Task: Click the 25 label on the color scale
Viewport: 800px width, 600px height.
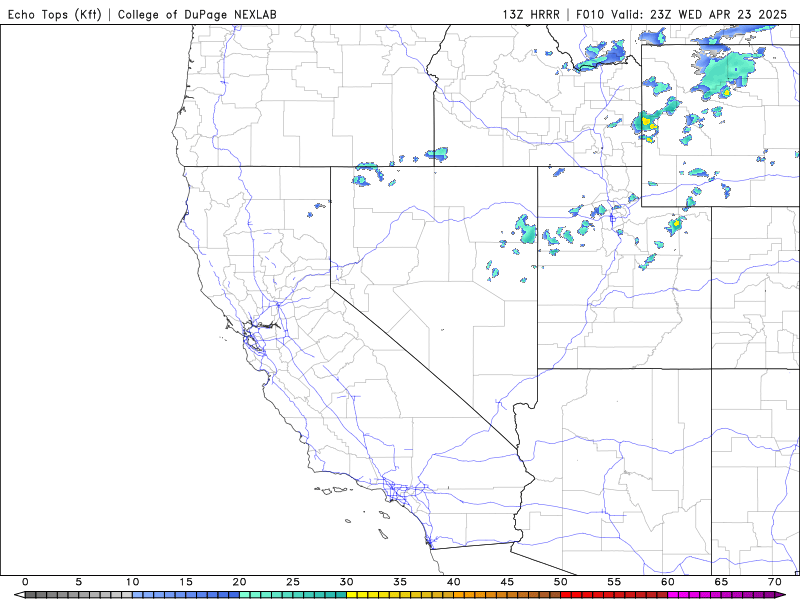Action: coord(293,582)
